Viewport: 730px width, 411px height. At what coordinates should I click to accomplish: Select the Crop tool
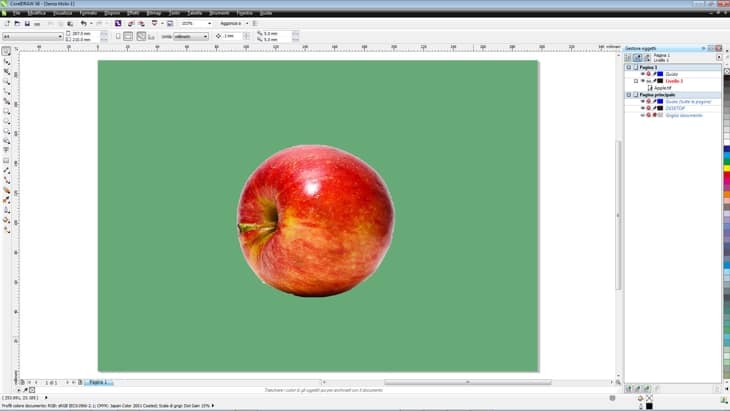point(7,71)
